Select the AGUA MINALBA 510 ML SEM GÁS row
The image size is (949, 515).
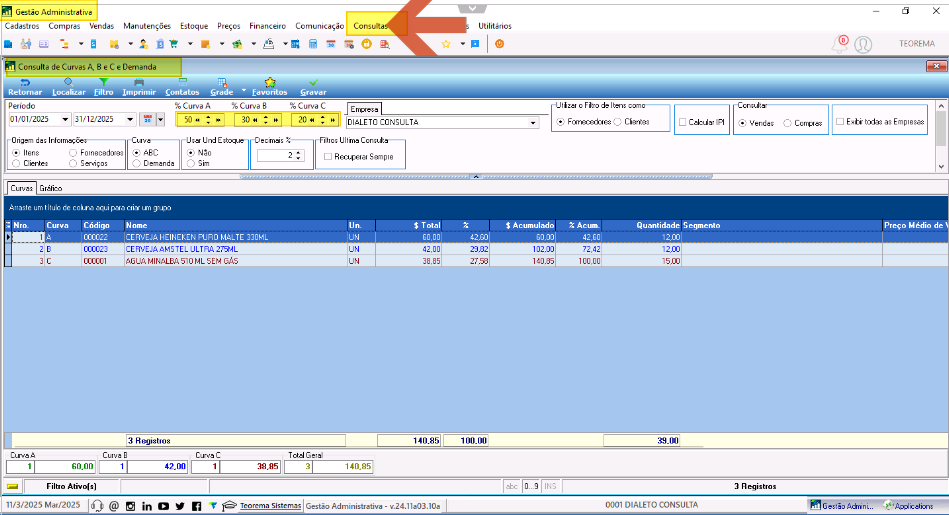pos(476,261)
